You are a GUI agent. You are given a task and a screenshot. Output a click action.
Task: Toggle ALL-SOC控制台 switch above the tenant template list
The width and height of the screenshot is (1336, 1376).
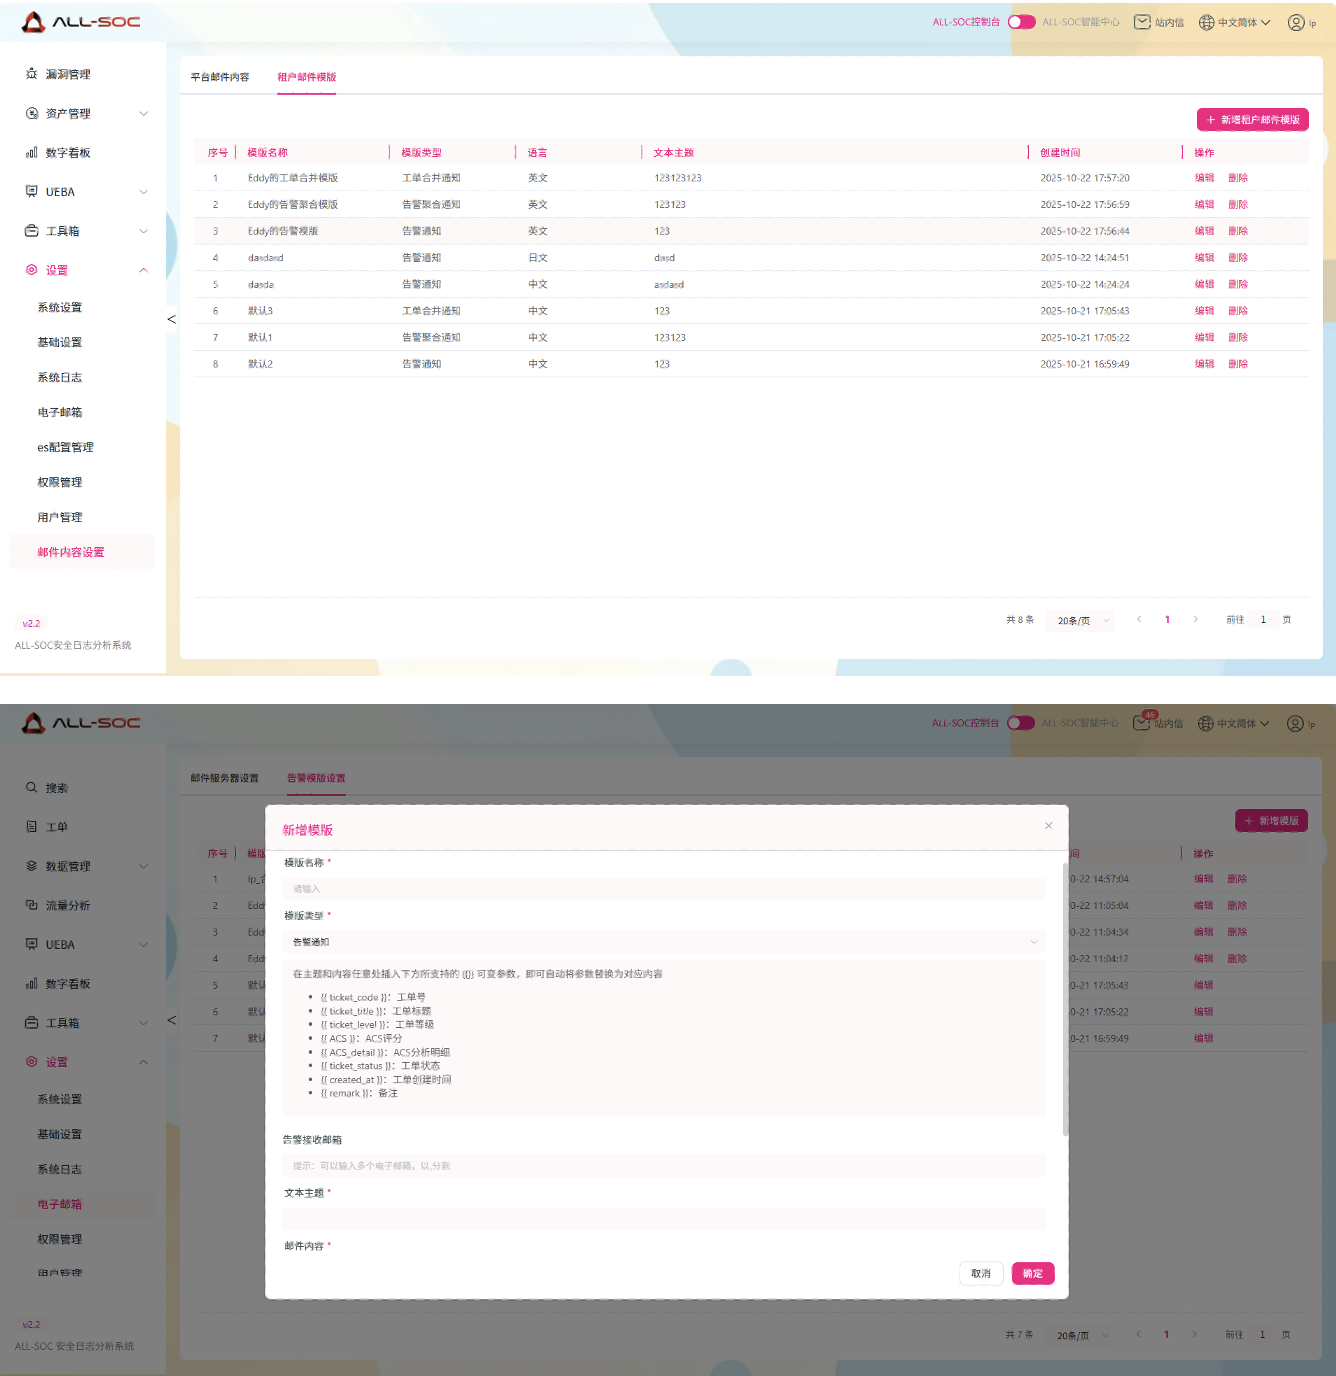pyautogui.click(x=1021, y=22)
